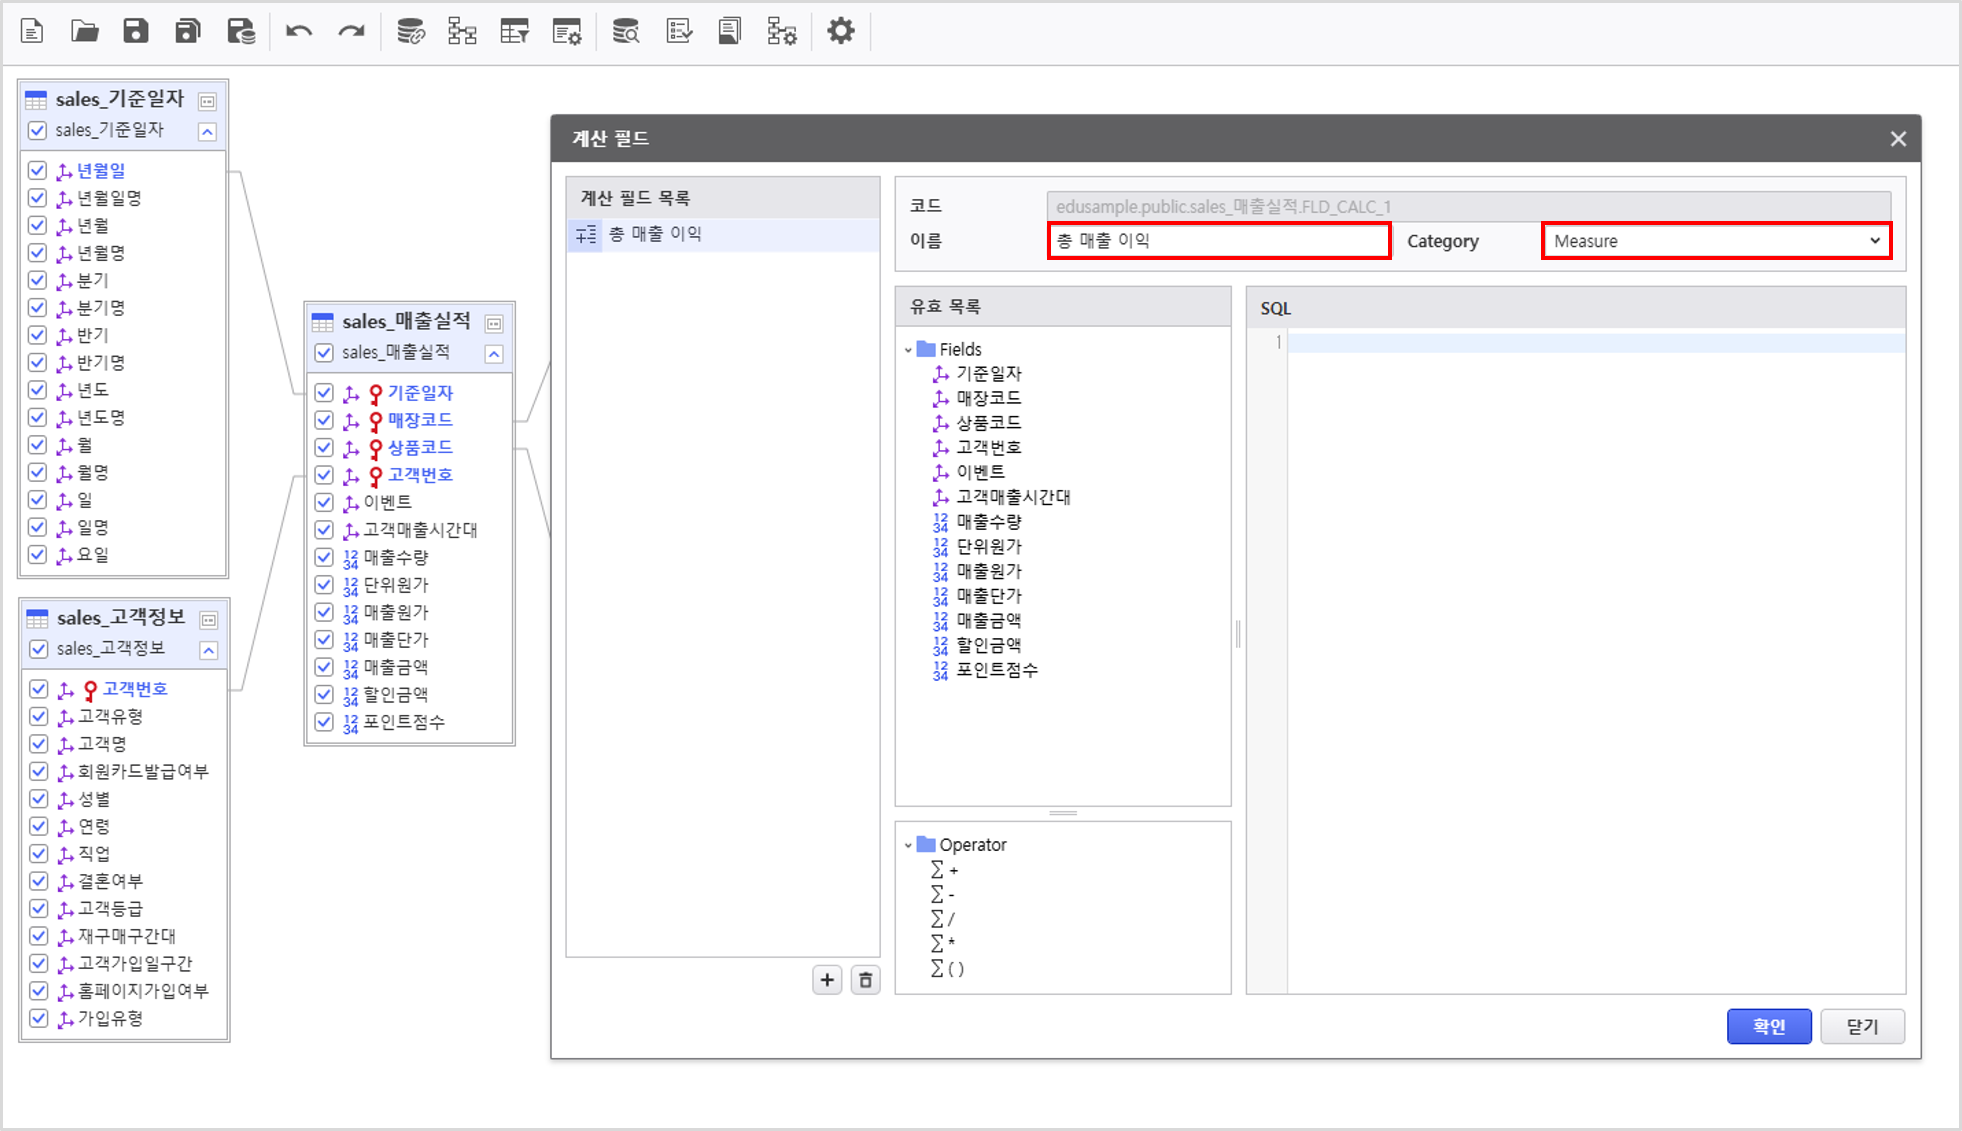Collapse the sales_매출실적 table field list
Screen dimensions: 1962x1131
(494, 353)
